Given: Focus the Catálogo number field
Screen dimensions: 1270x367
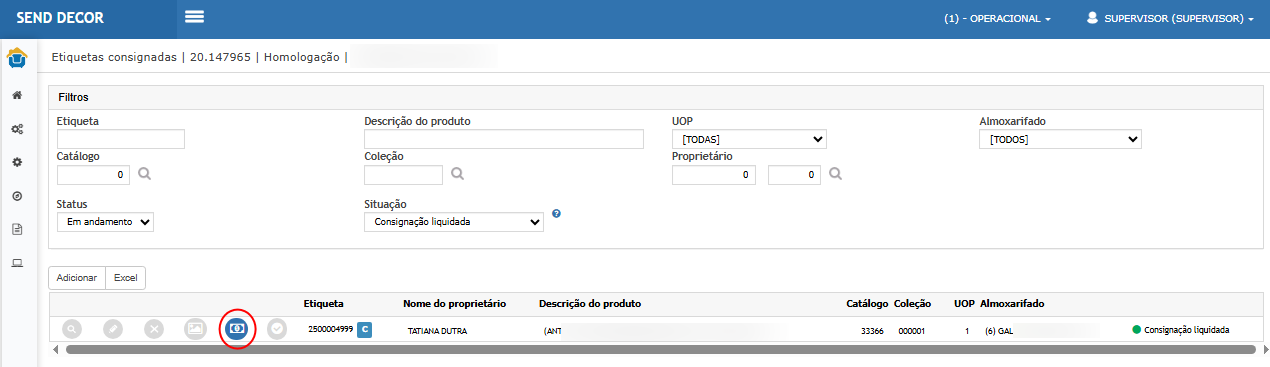Looking at the screenshot, I should pos(94,175).
